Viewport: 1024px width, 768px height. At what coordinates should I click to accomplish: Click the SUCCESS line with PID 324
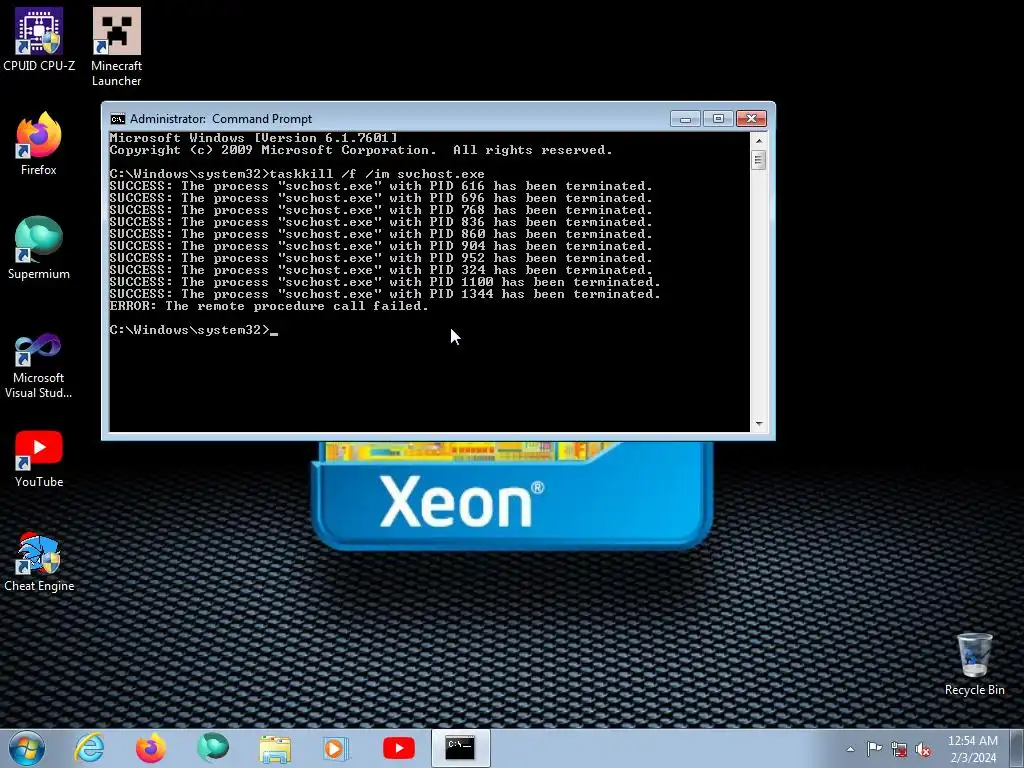pyautogui.click(x=381, y=270)
